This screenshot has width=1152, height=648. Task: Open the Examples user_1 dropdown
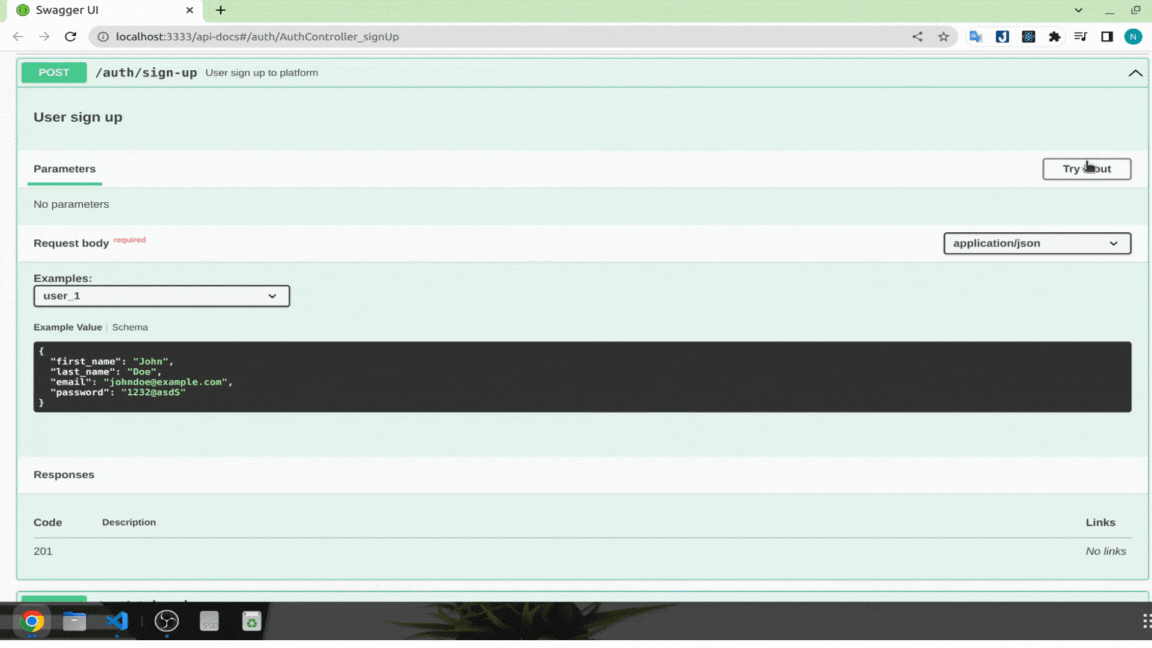coord(162,296)
